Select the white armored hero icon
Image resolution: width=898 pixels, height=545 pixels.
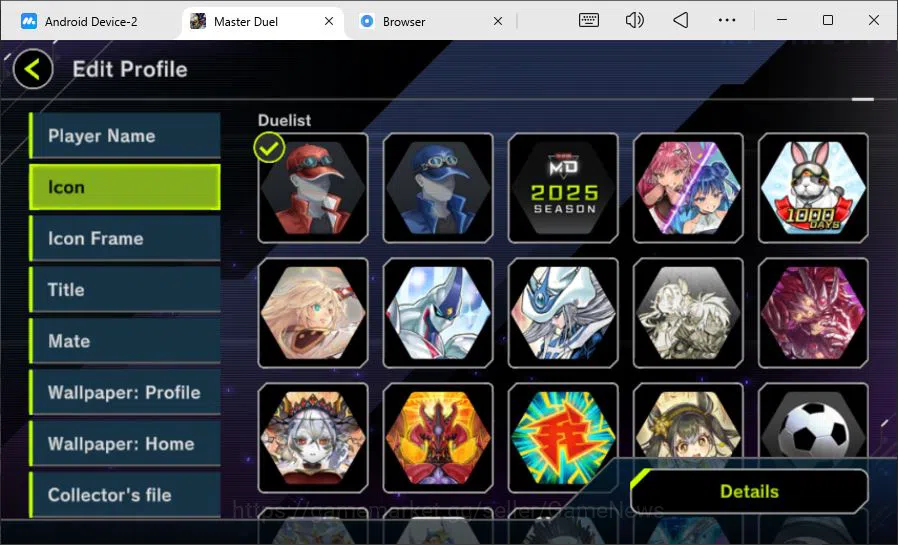click(x=438, y=313)
